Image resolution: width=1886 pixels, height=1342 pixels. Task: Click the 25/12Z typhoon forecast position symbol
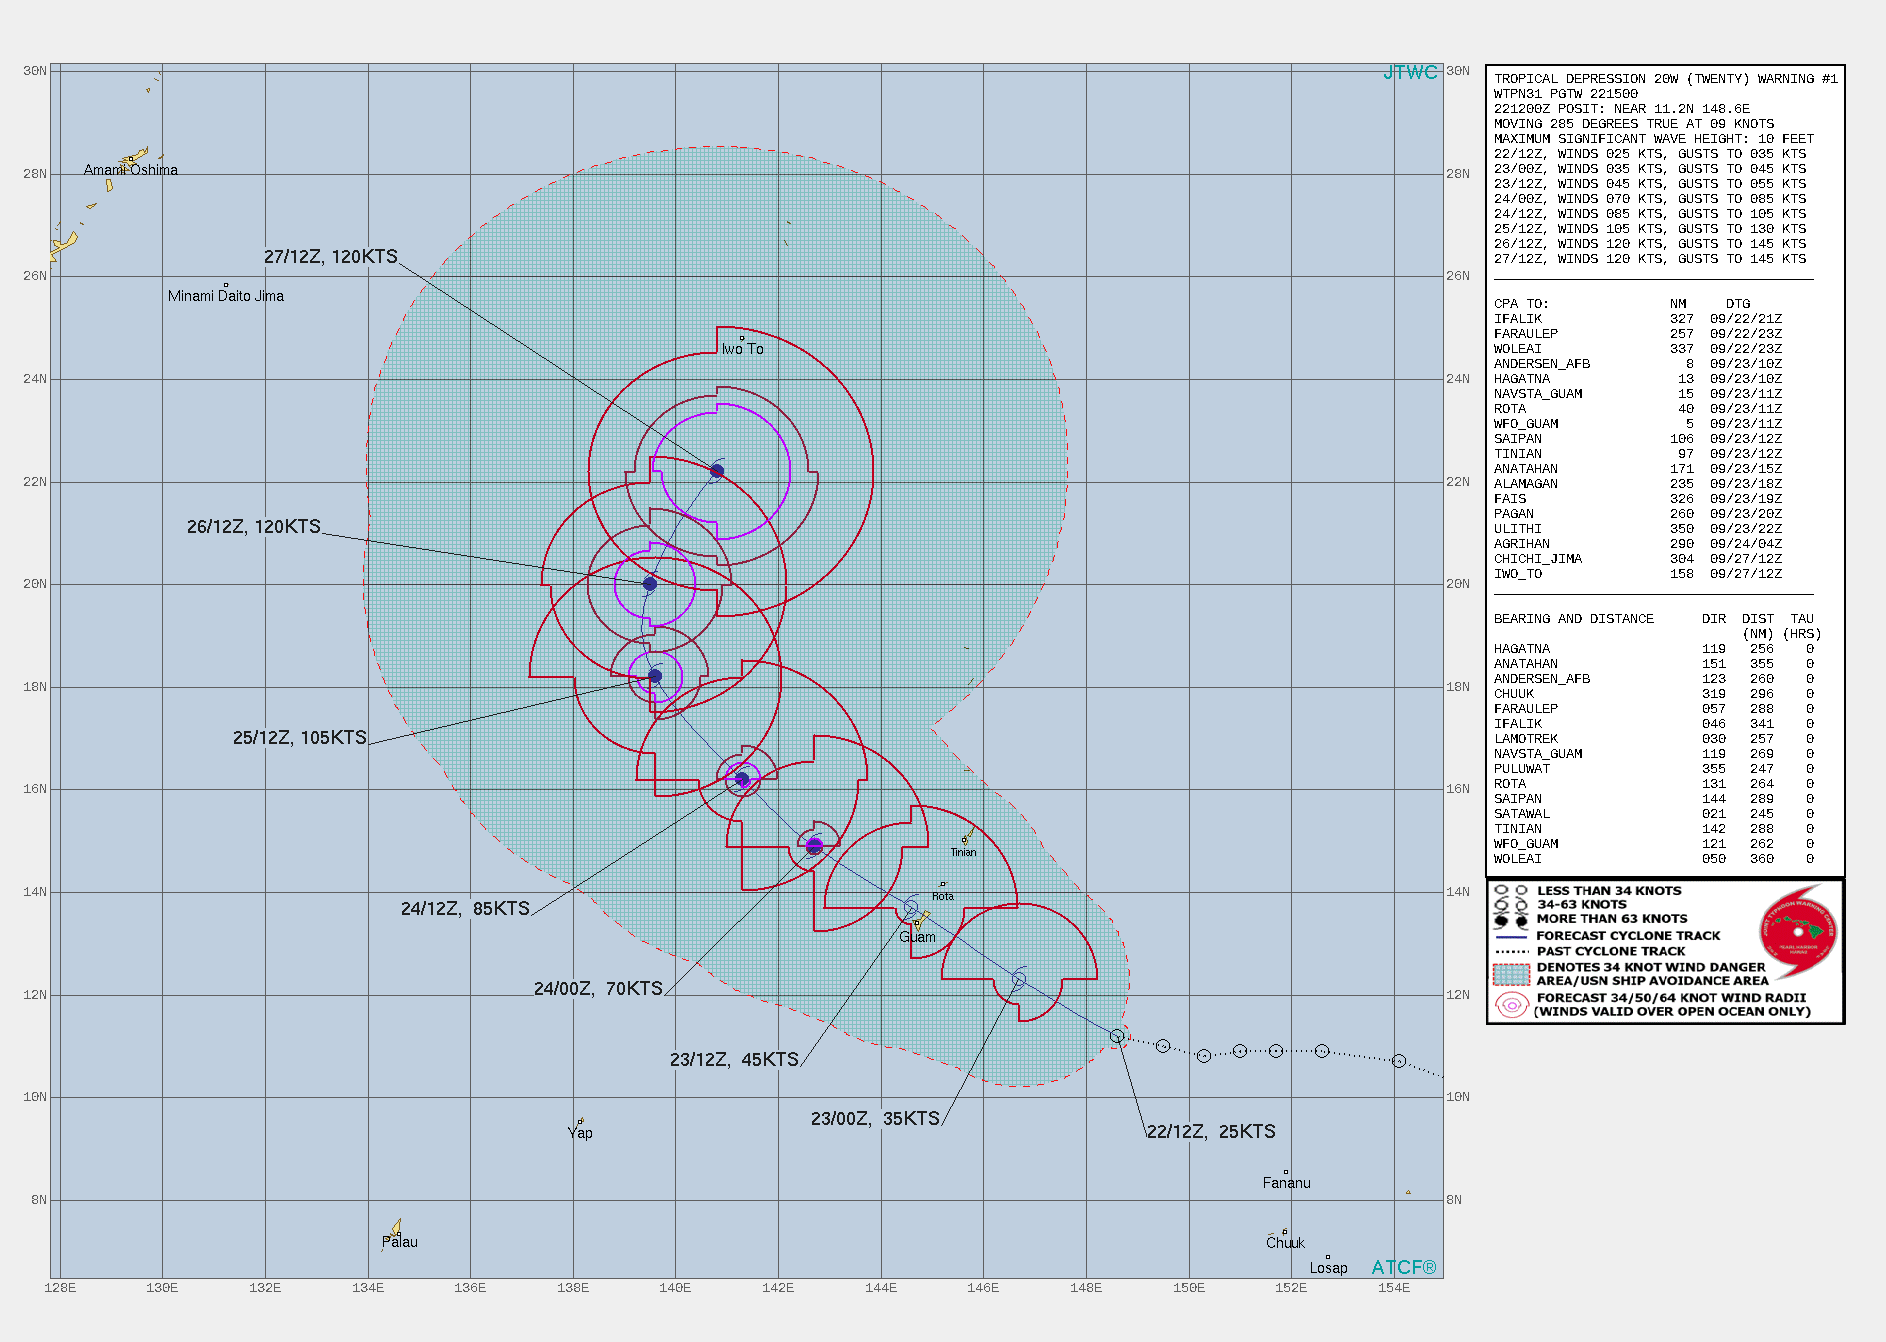point(655,676)
